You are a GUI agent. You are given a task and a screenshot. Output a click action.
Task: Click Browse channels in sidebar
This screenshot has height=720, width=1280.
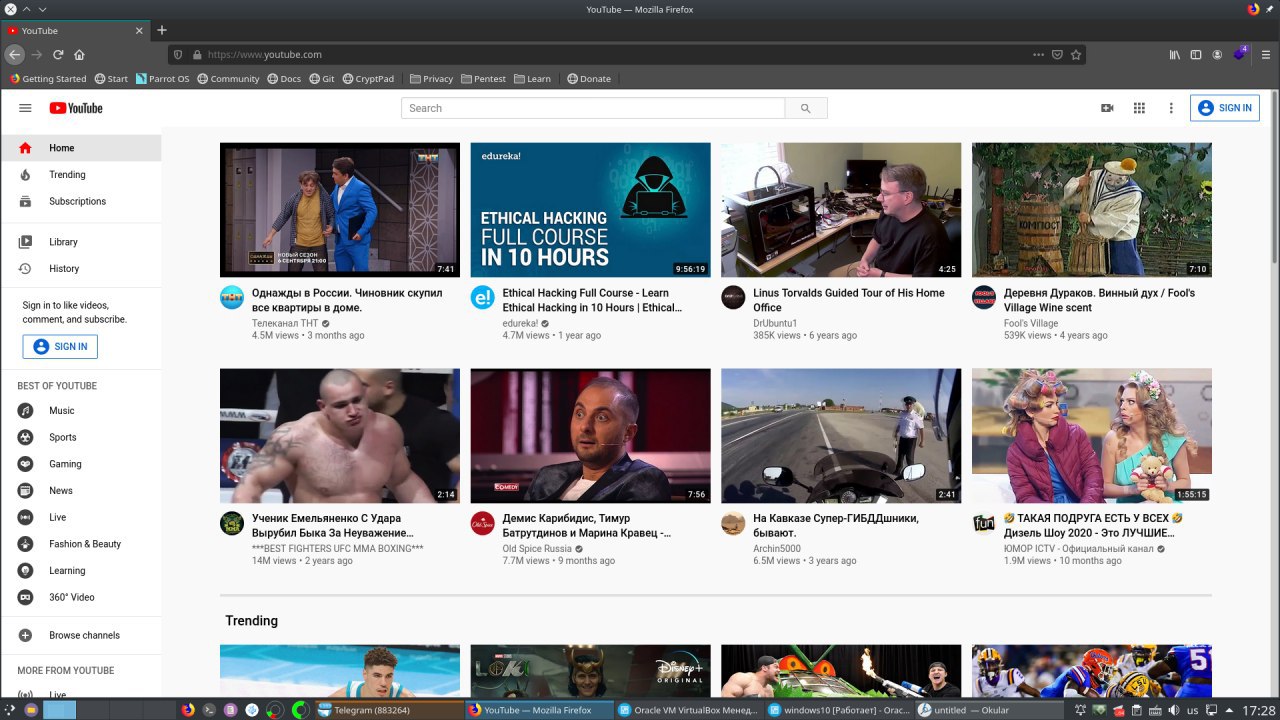(81, 635)
